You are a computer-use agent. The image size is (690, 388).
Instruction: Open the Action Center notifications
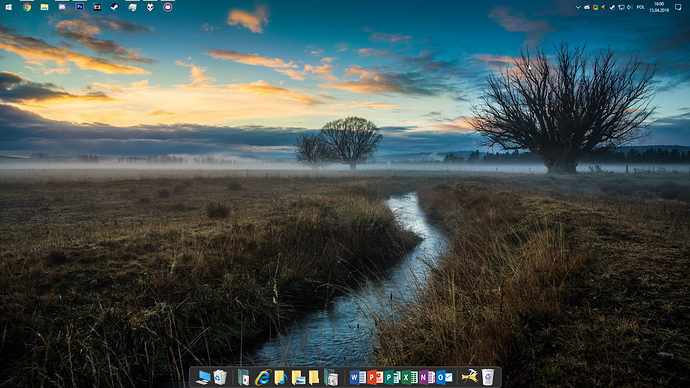(x=678, y=7)
